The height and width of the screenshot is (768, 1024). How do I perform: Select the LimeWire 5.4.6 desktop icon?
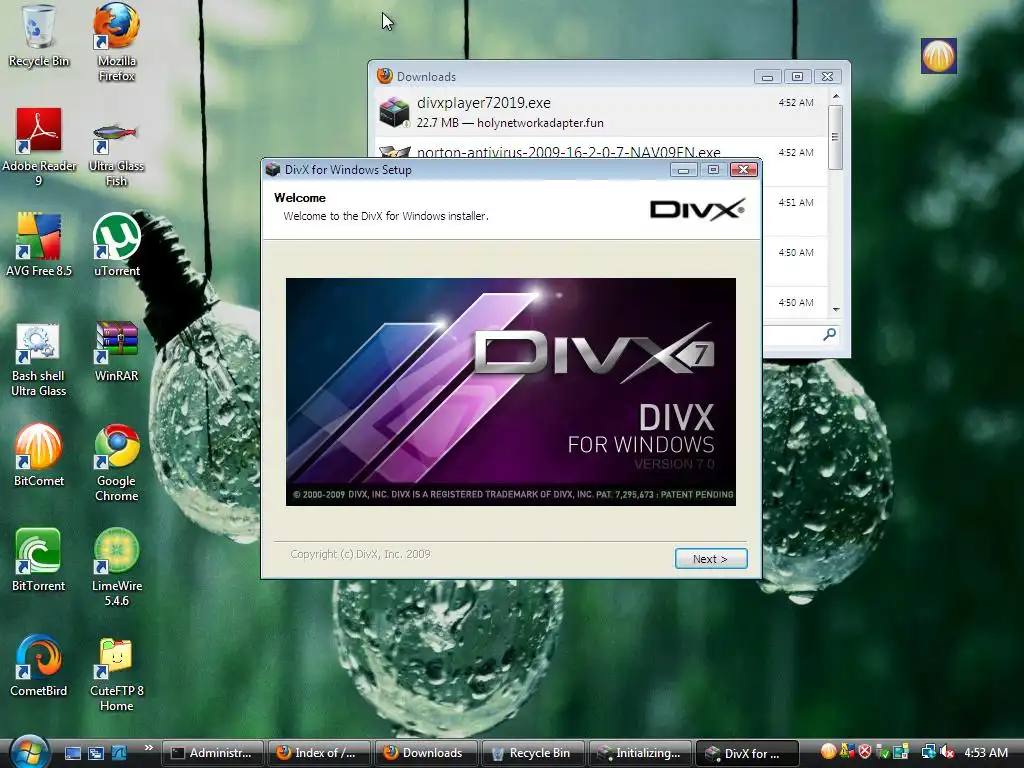coord(116,567)
